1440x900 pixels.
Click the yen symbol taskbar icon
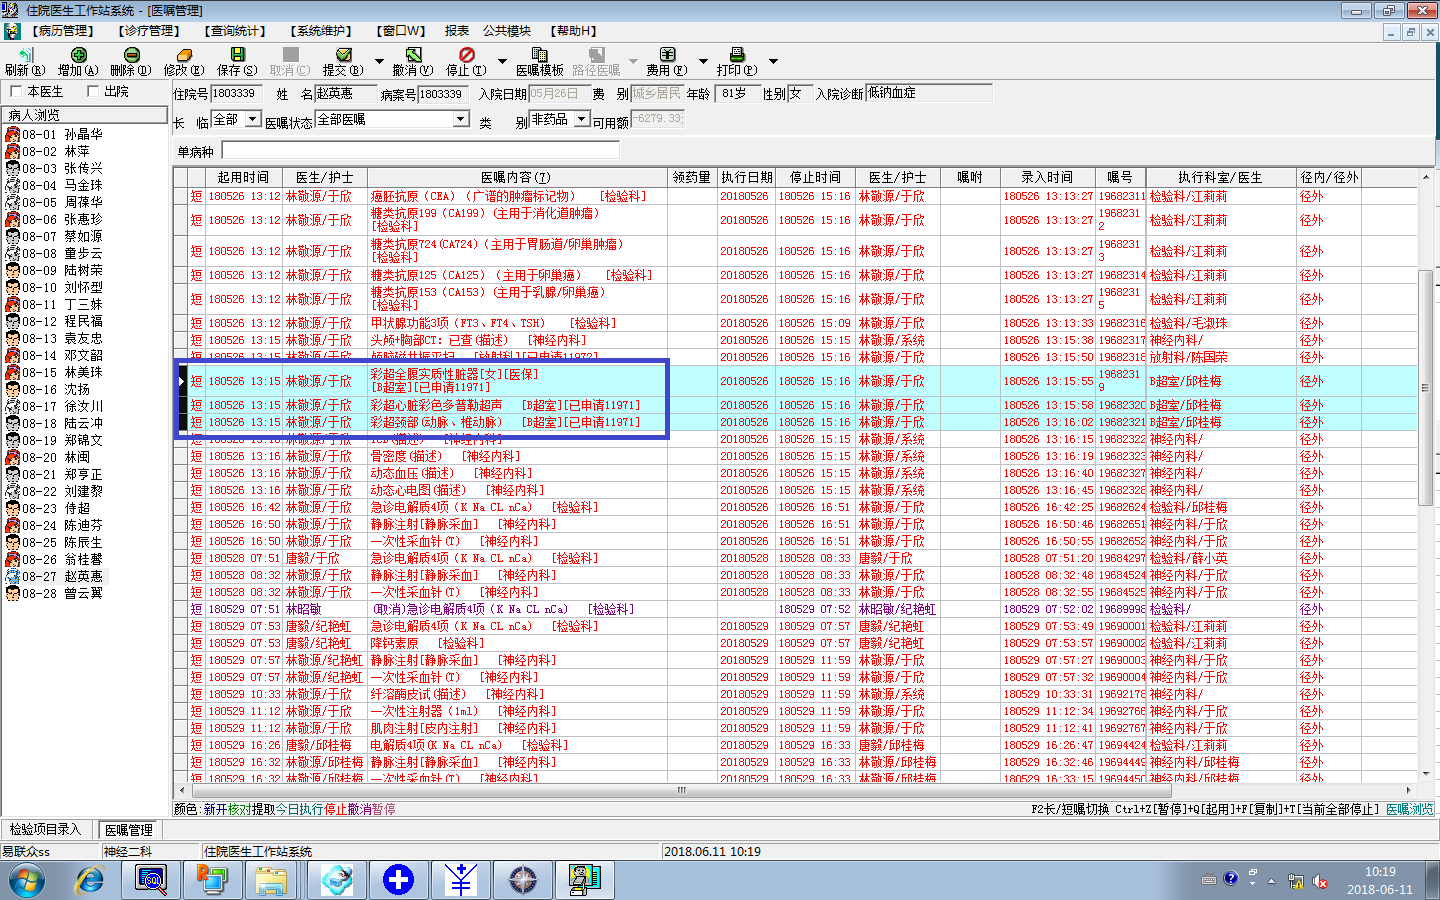(x=460, y=880)
